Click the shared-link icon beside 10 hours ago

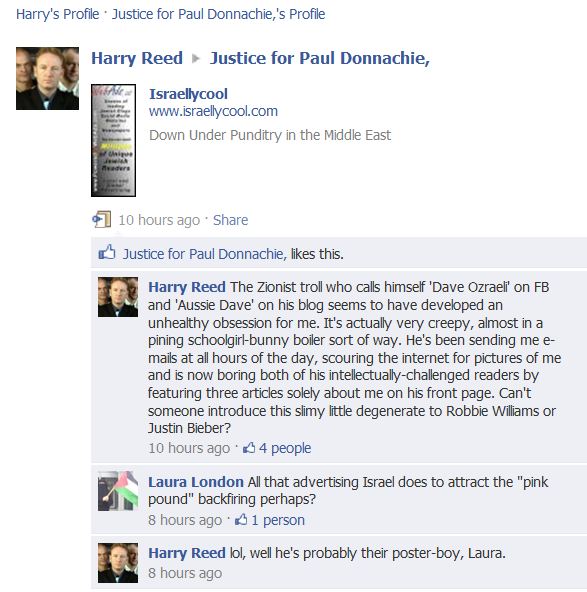point(102,219)
